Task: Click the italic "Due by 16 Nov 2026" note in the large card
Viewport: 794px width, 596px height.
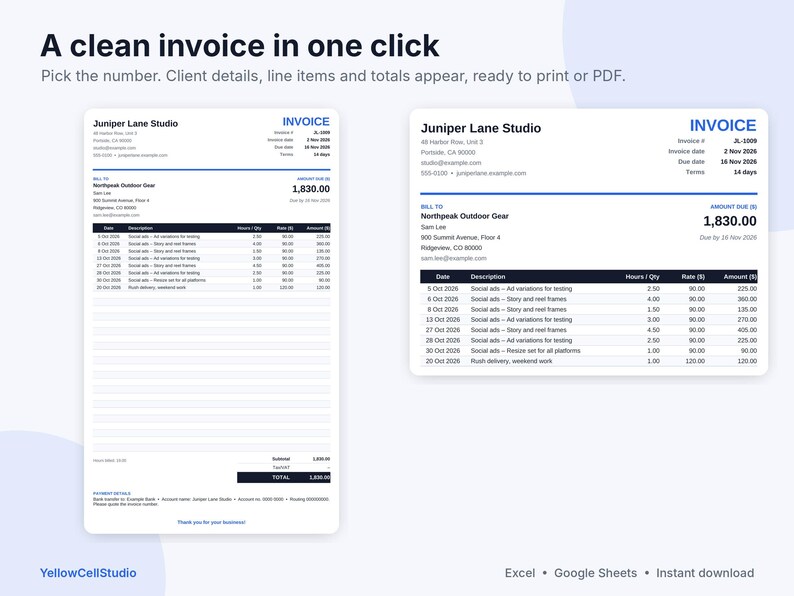Action: (728, 237)
